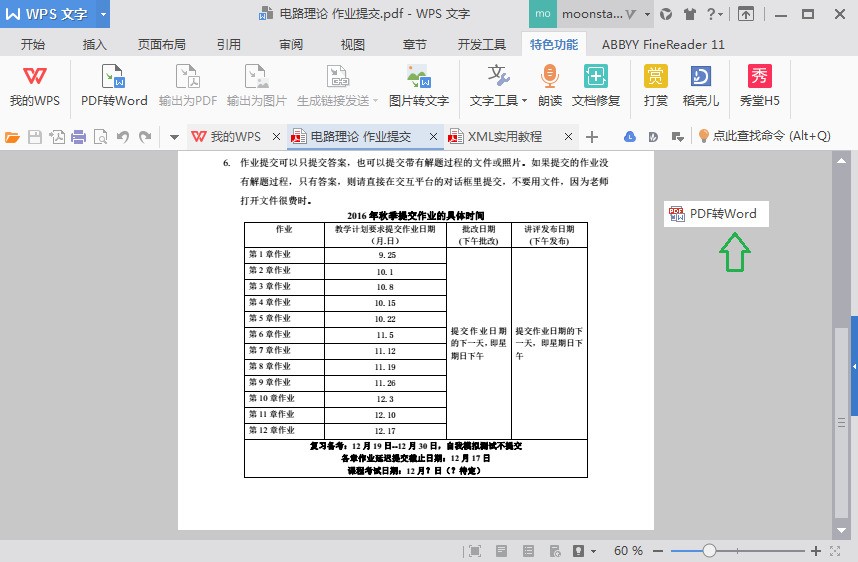Close the 我的WPS document tab
This screenshot has height=562, width=858.
[276, 136]
